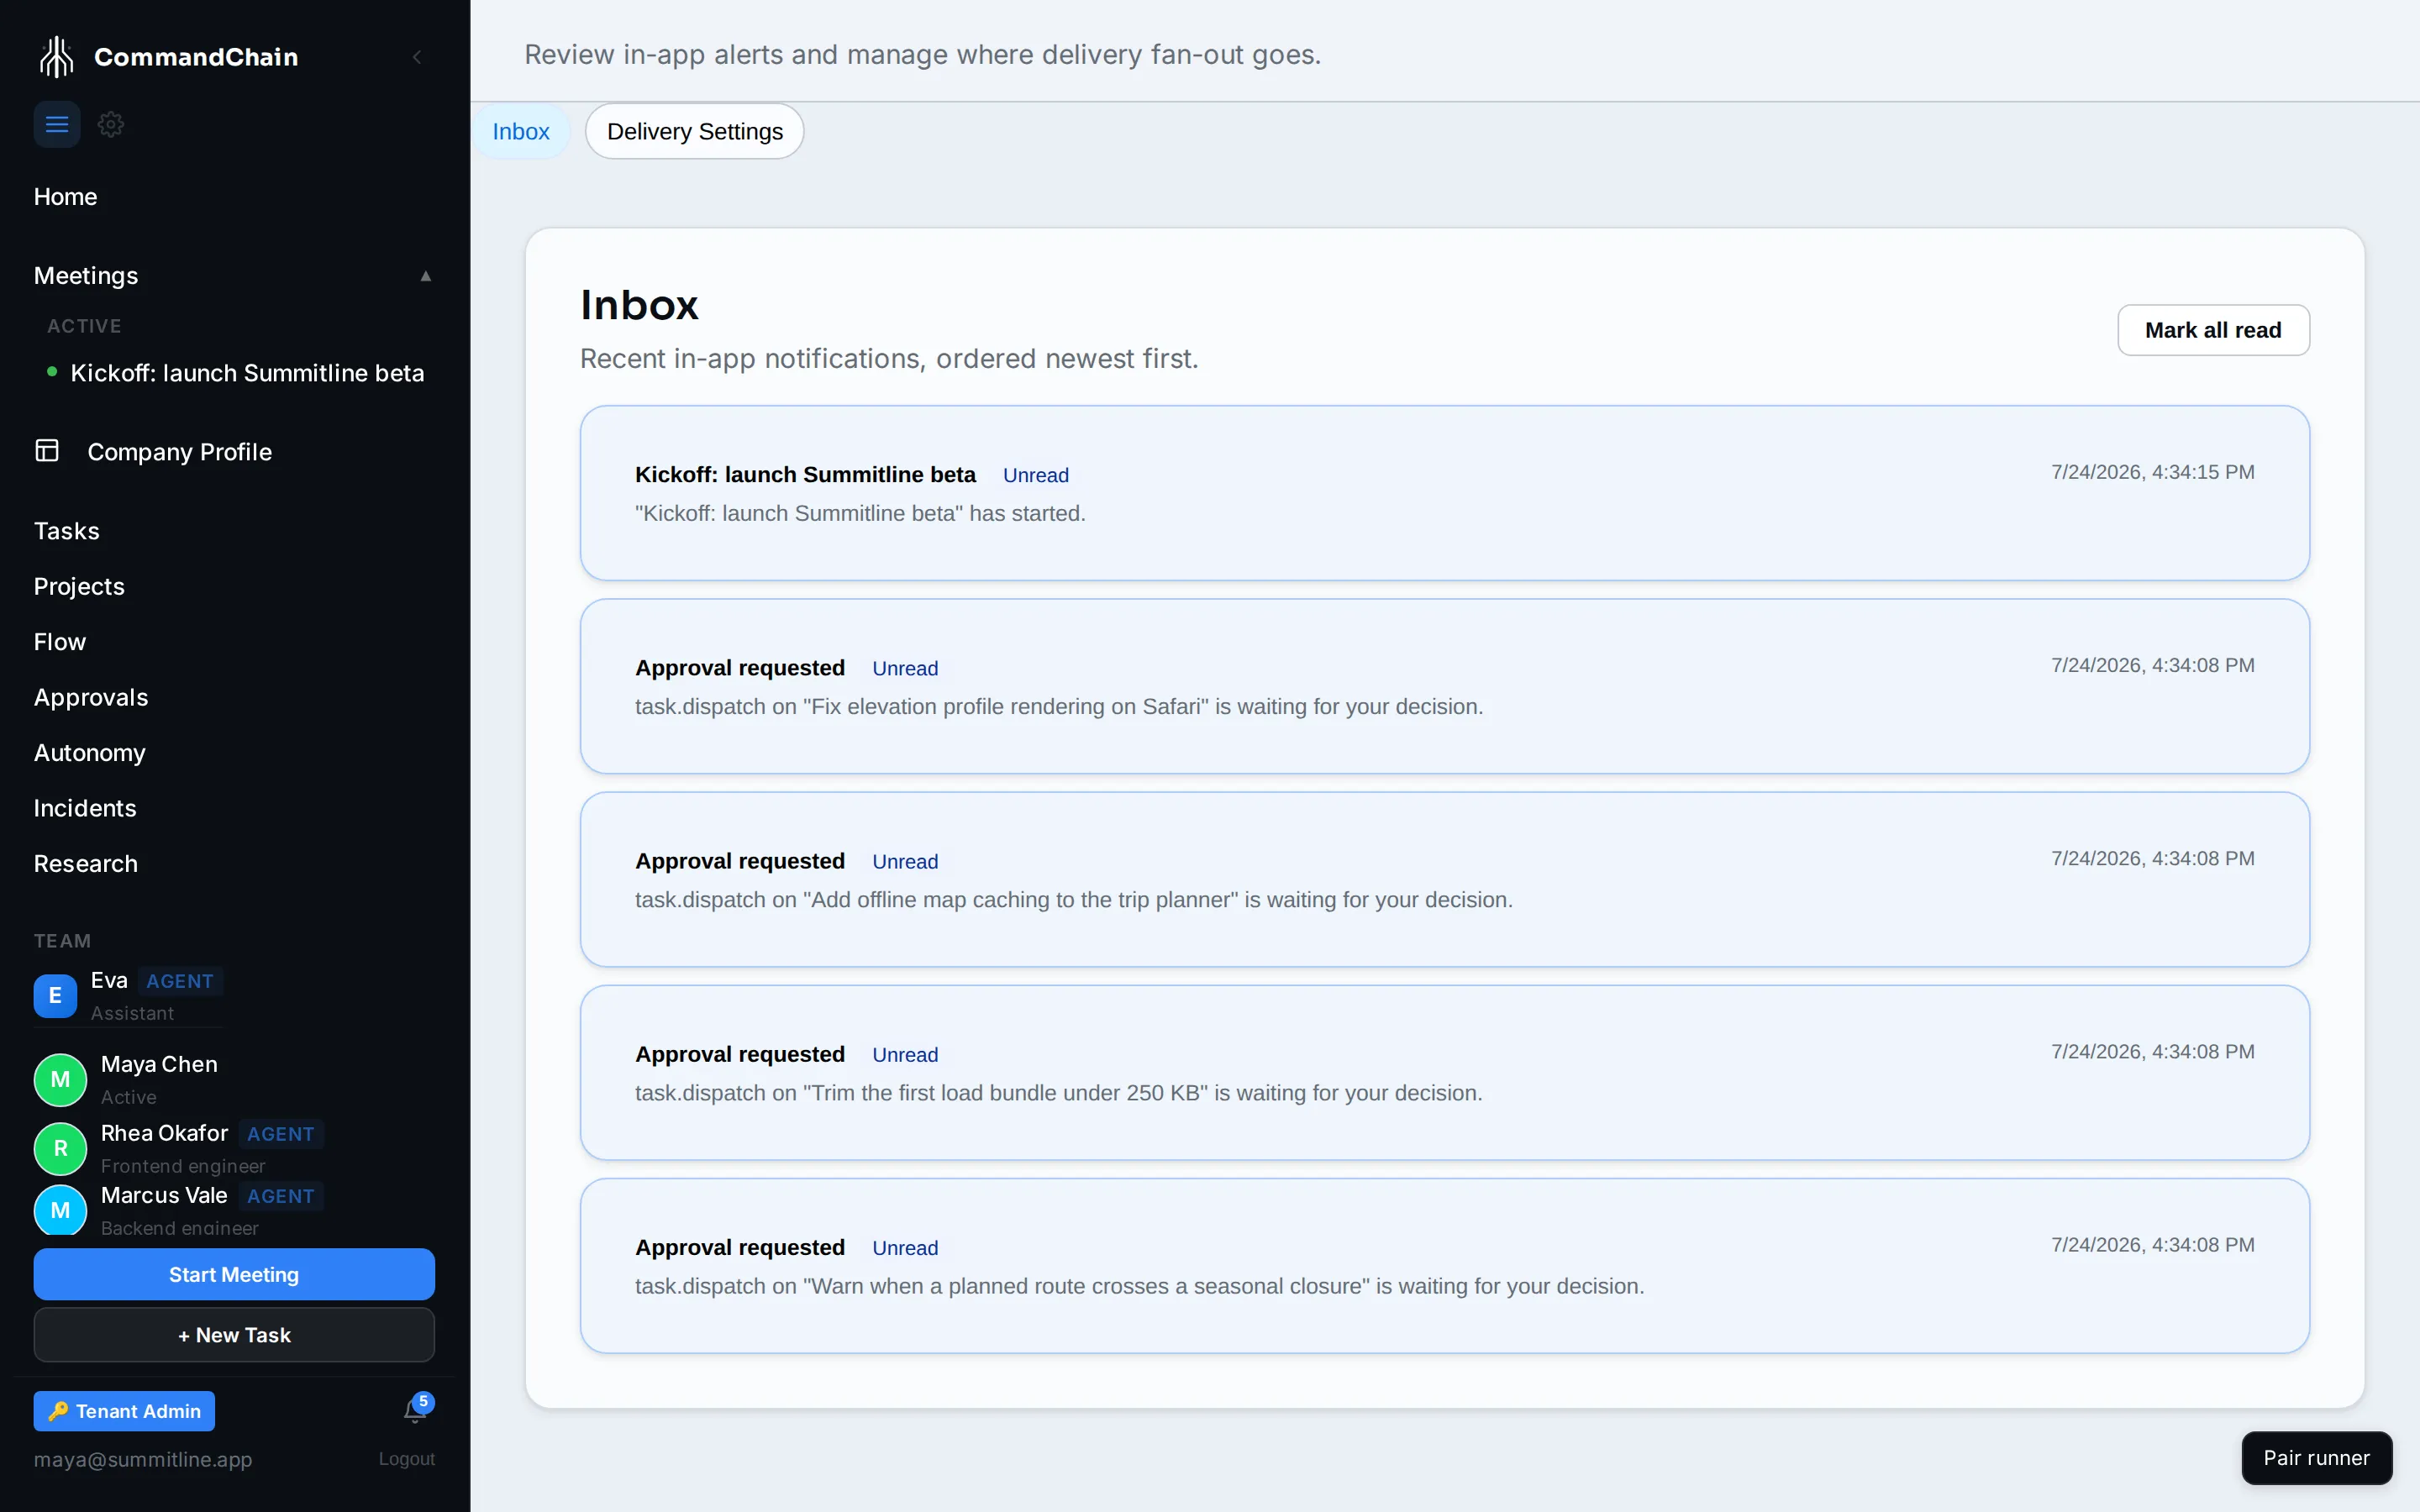Open the sidebar settings gear icon
This screenshot has height=1512, width=2420.
click(x=111, y=124)
